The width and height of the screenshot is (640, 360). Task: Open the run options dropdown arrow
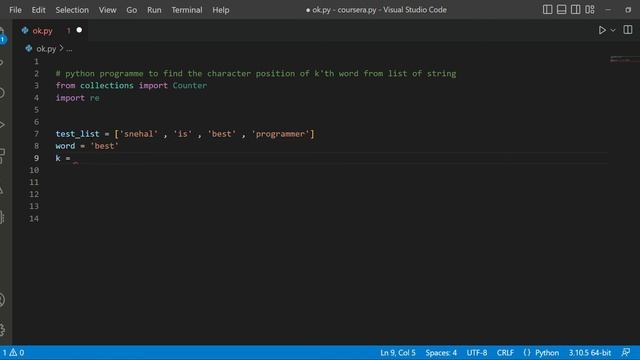tap(613, 30)
